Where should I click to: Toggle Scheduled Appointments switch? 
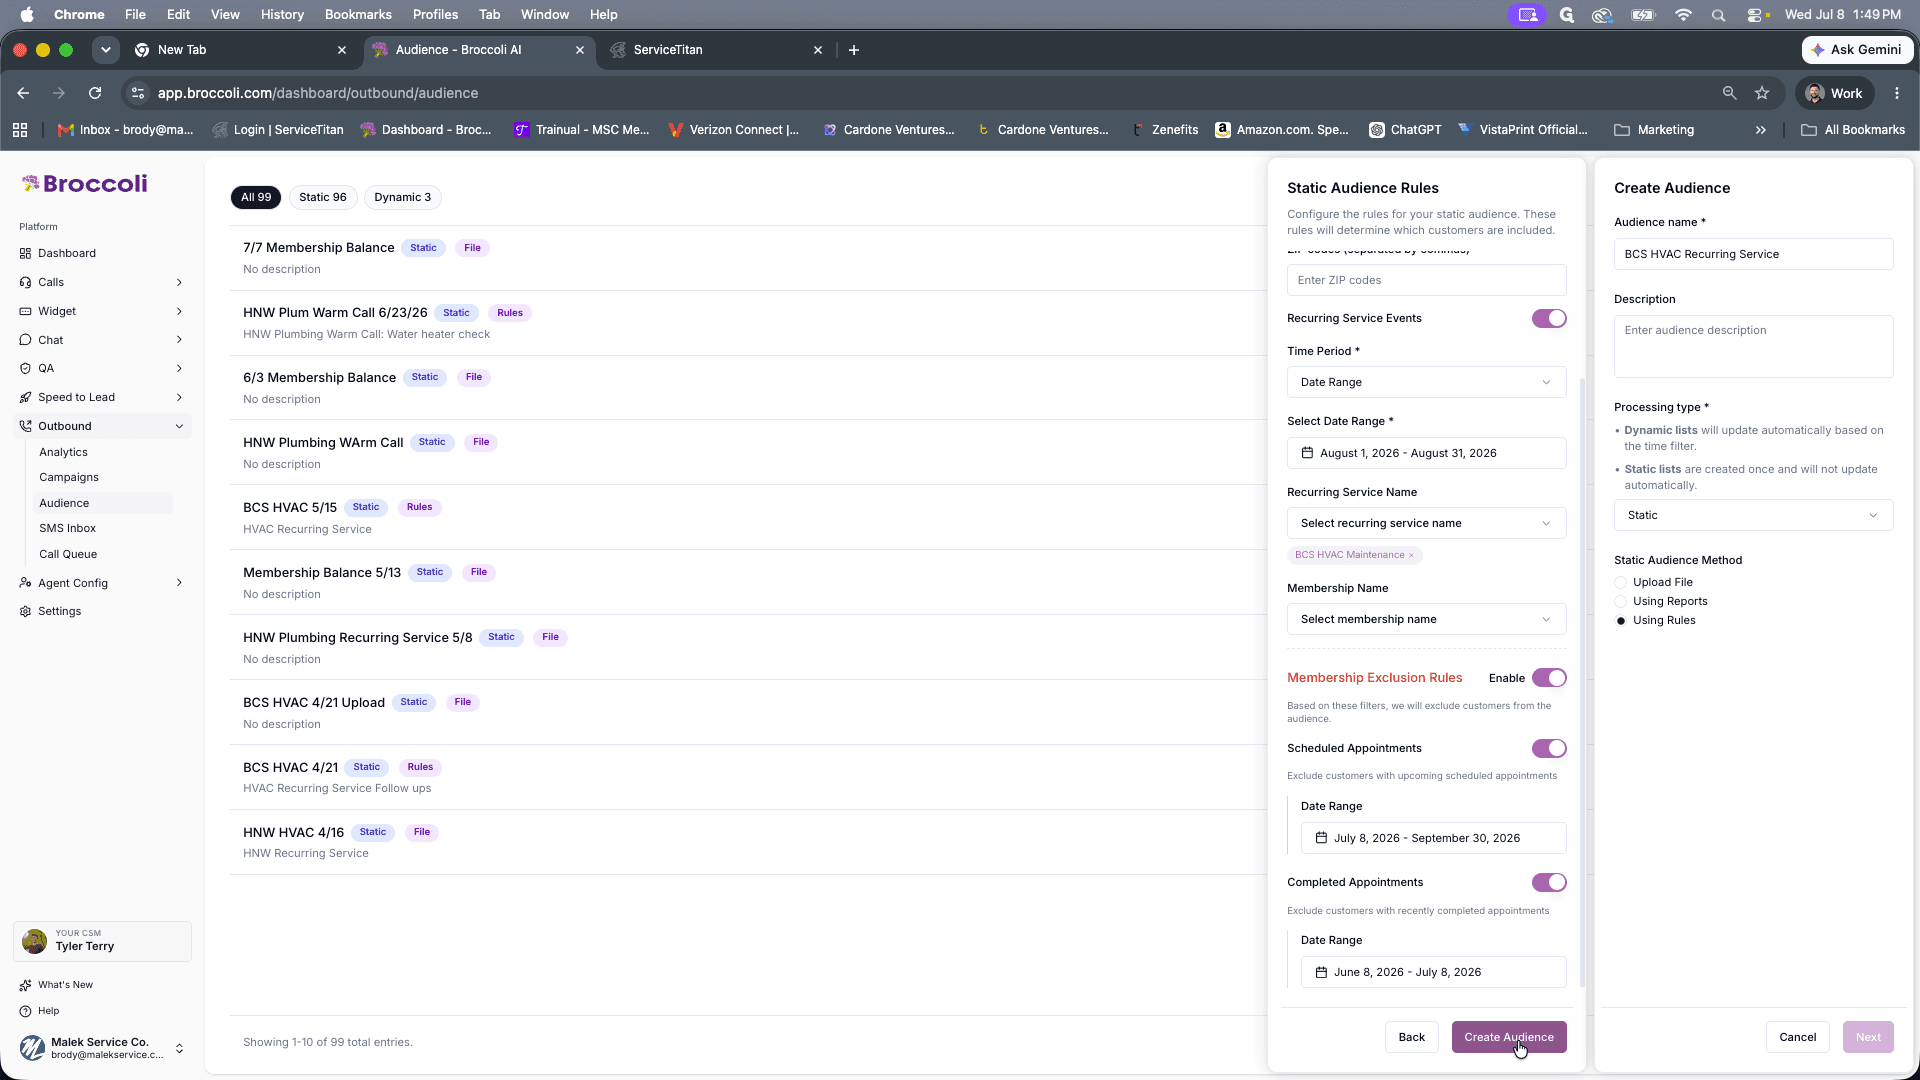pos(1549,748)
